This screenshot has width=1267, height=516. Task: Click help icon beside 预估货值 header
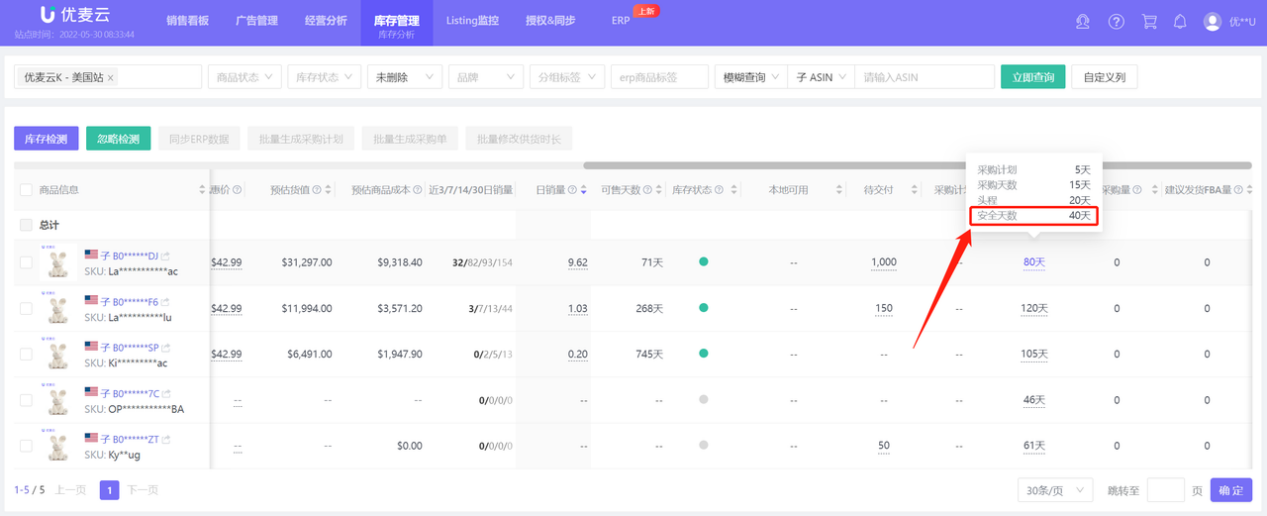(x=318, y=190)
